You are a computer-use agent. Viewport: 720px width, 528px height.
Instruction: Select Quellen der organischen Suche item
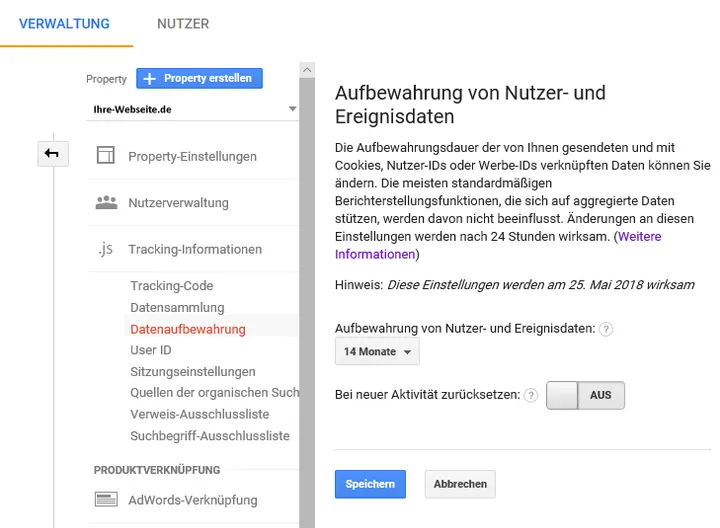[214, 393]
